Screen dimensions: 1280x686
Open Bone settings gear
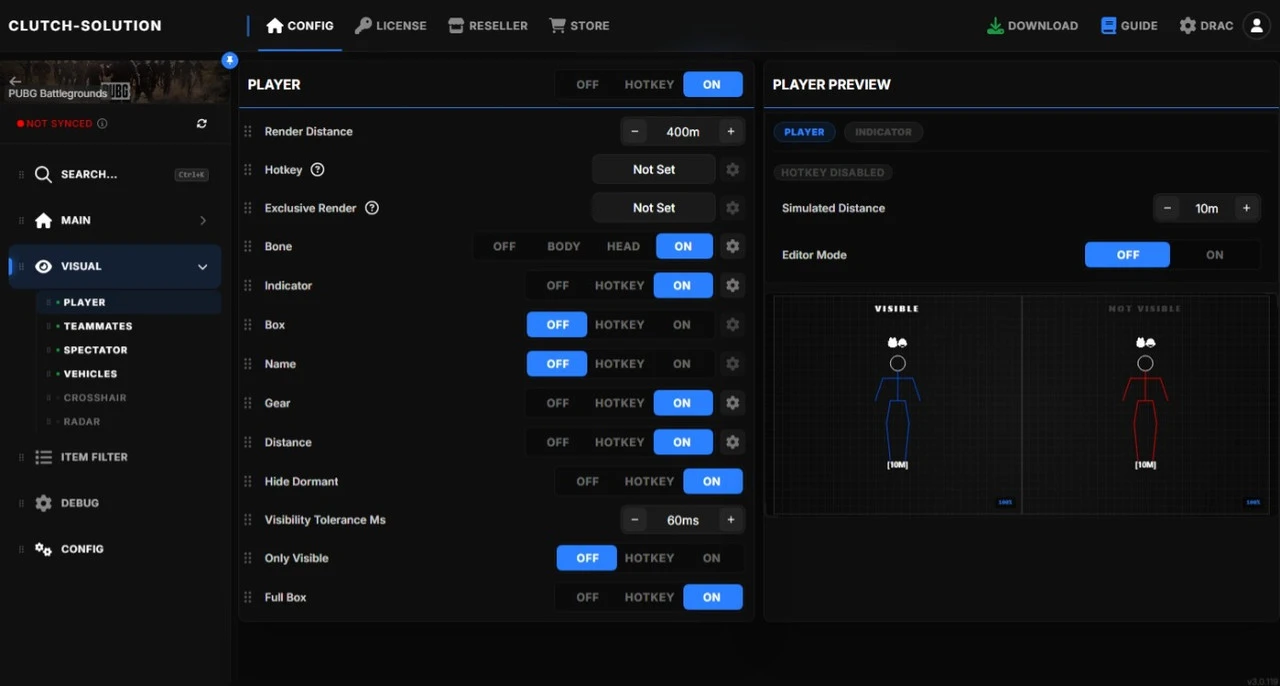click(x=733, y=246)
